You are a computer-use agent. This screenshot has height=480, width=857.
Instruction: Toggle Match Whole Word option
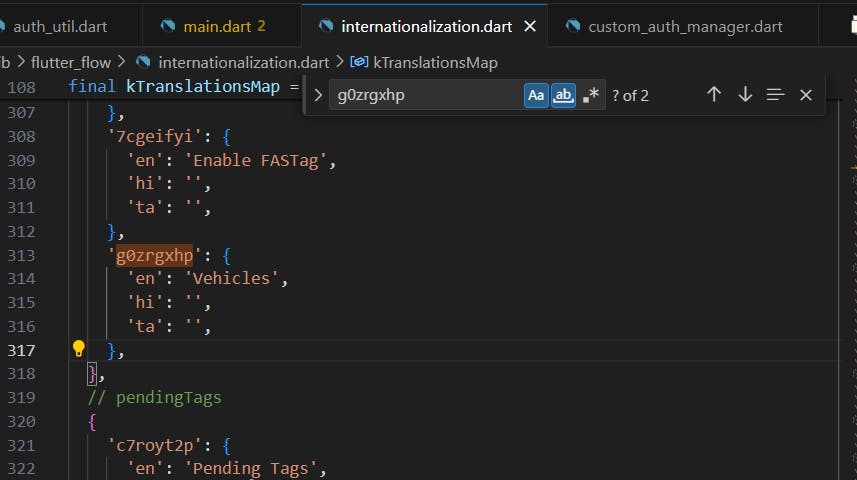[564, 95]
